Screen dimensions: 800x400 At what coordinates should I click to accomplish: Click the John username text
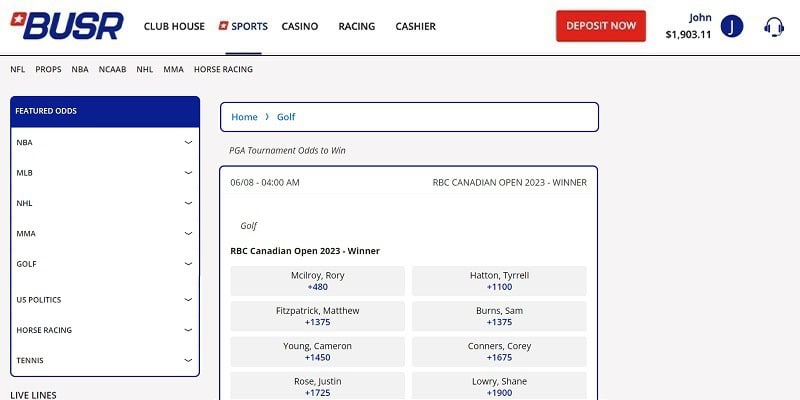701,17
